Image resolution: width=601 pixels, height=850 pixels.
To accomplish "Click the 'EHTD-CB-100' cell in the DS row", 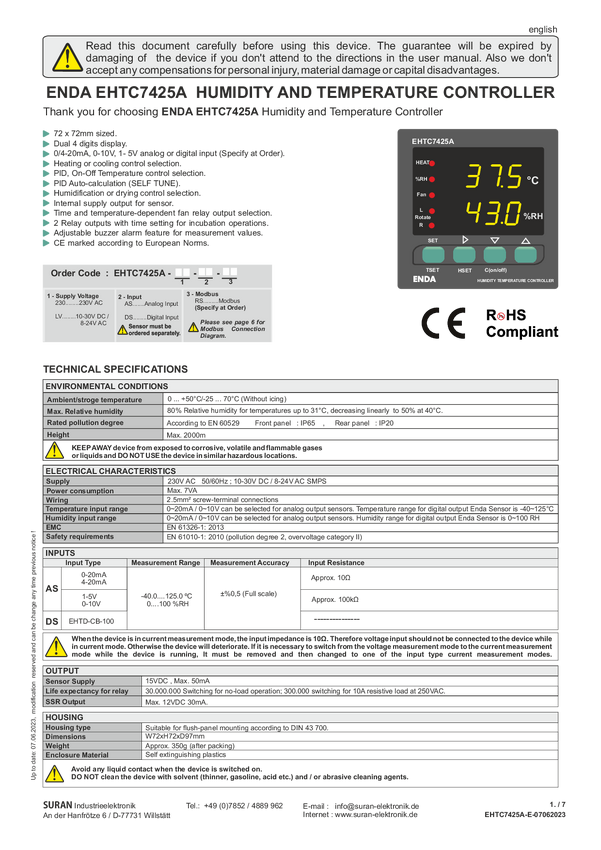I will pos(92,621).
